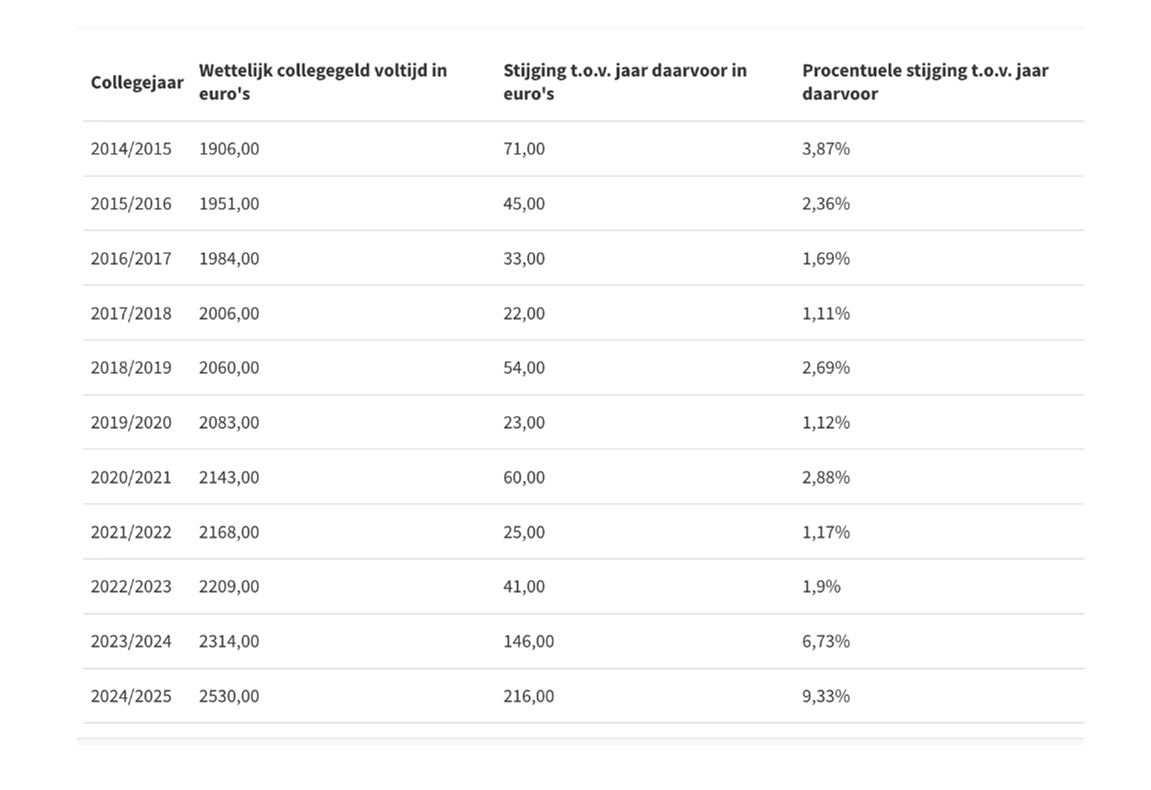Click the Stijging t.o.v. jaar daarvoor header

pos(625,81)
